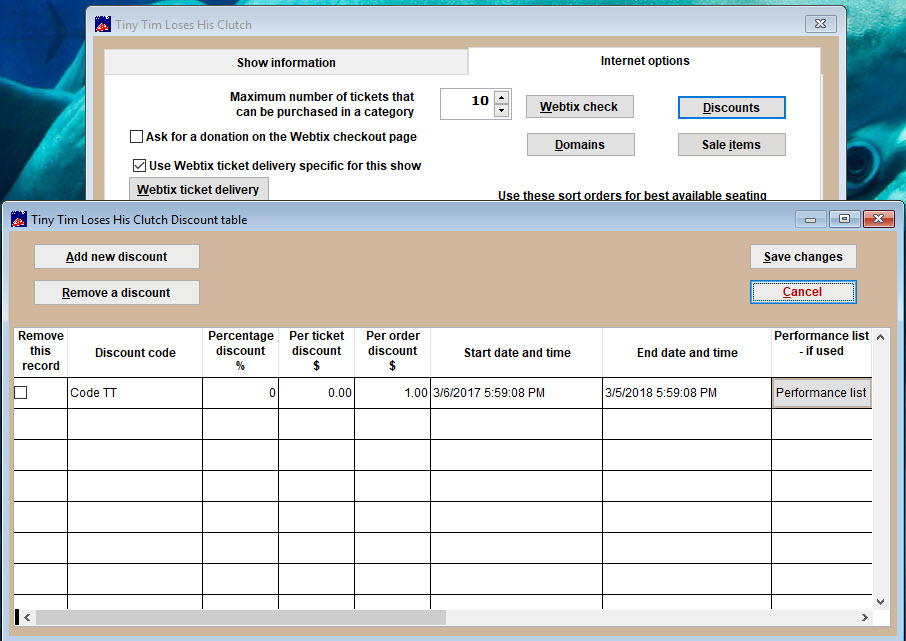
Task: Click the Sale items button
Action: (732, 144)
